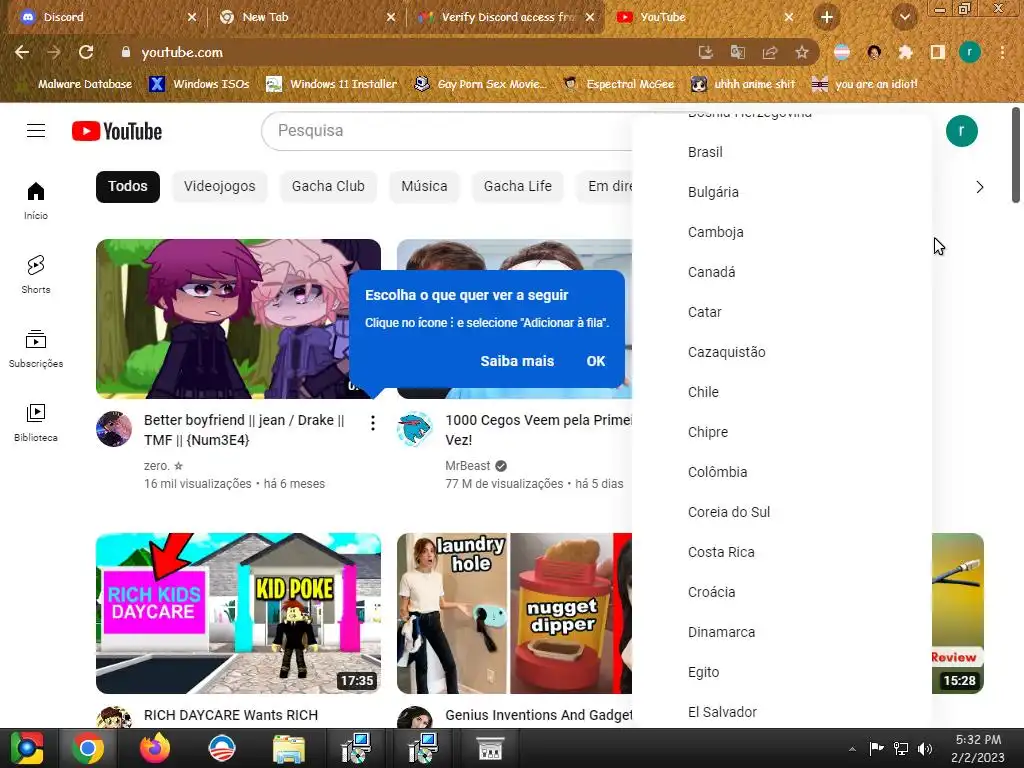Open the browser extensions puzzle icon
1024x768 pixels.
click(x=905, y=52)
